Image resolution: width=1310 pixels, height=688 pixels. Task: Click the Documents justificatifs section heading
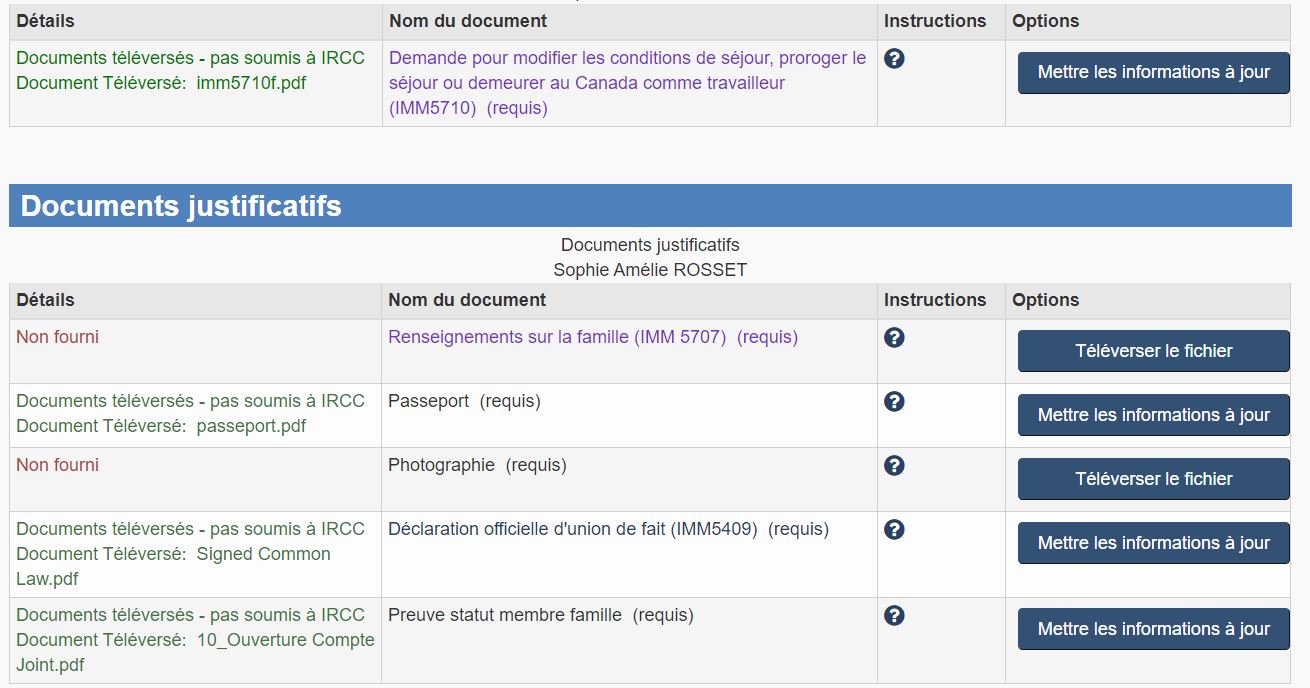pyautogui.click(x=181, y=206)
